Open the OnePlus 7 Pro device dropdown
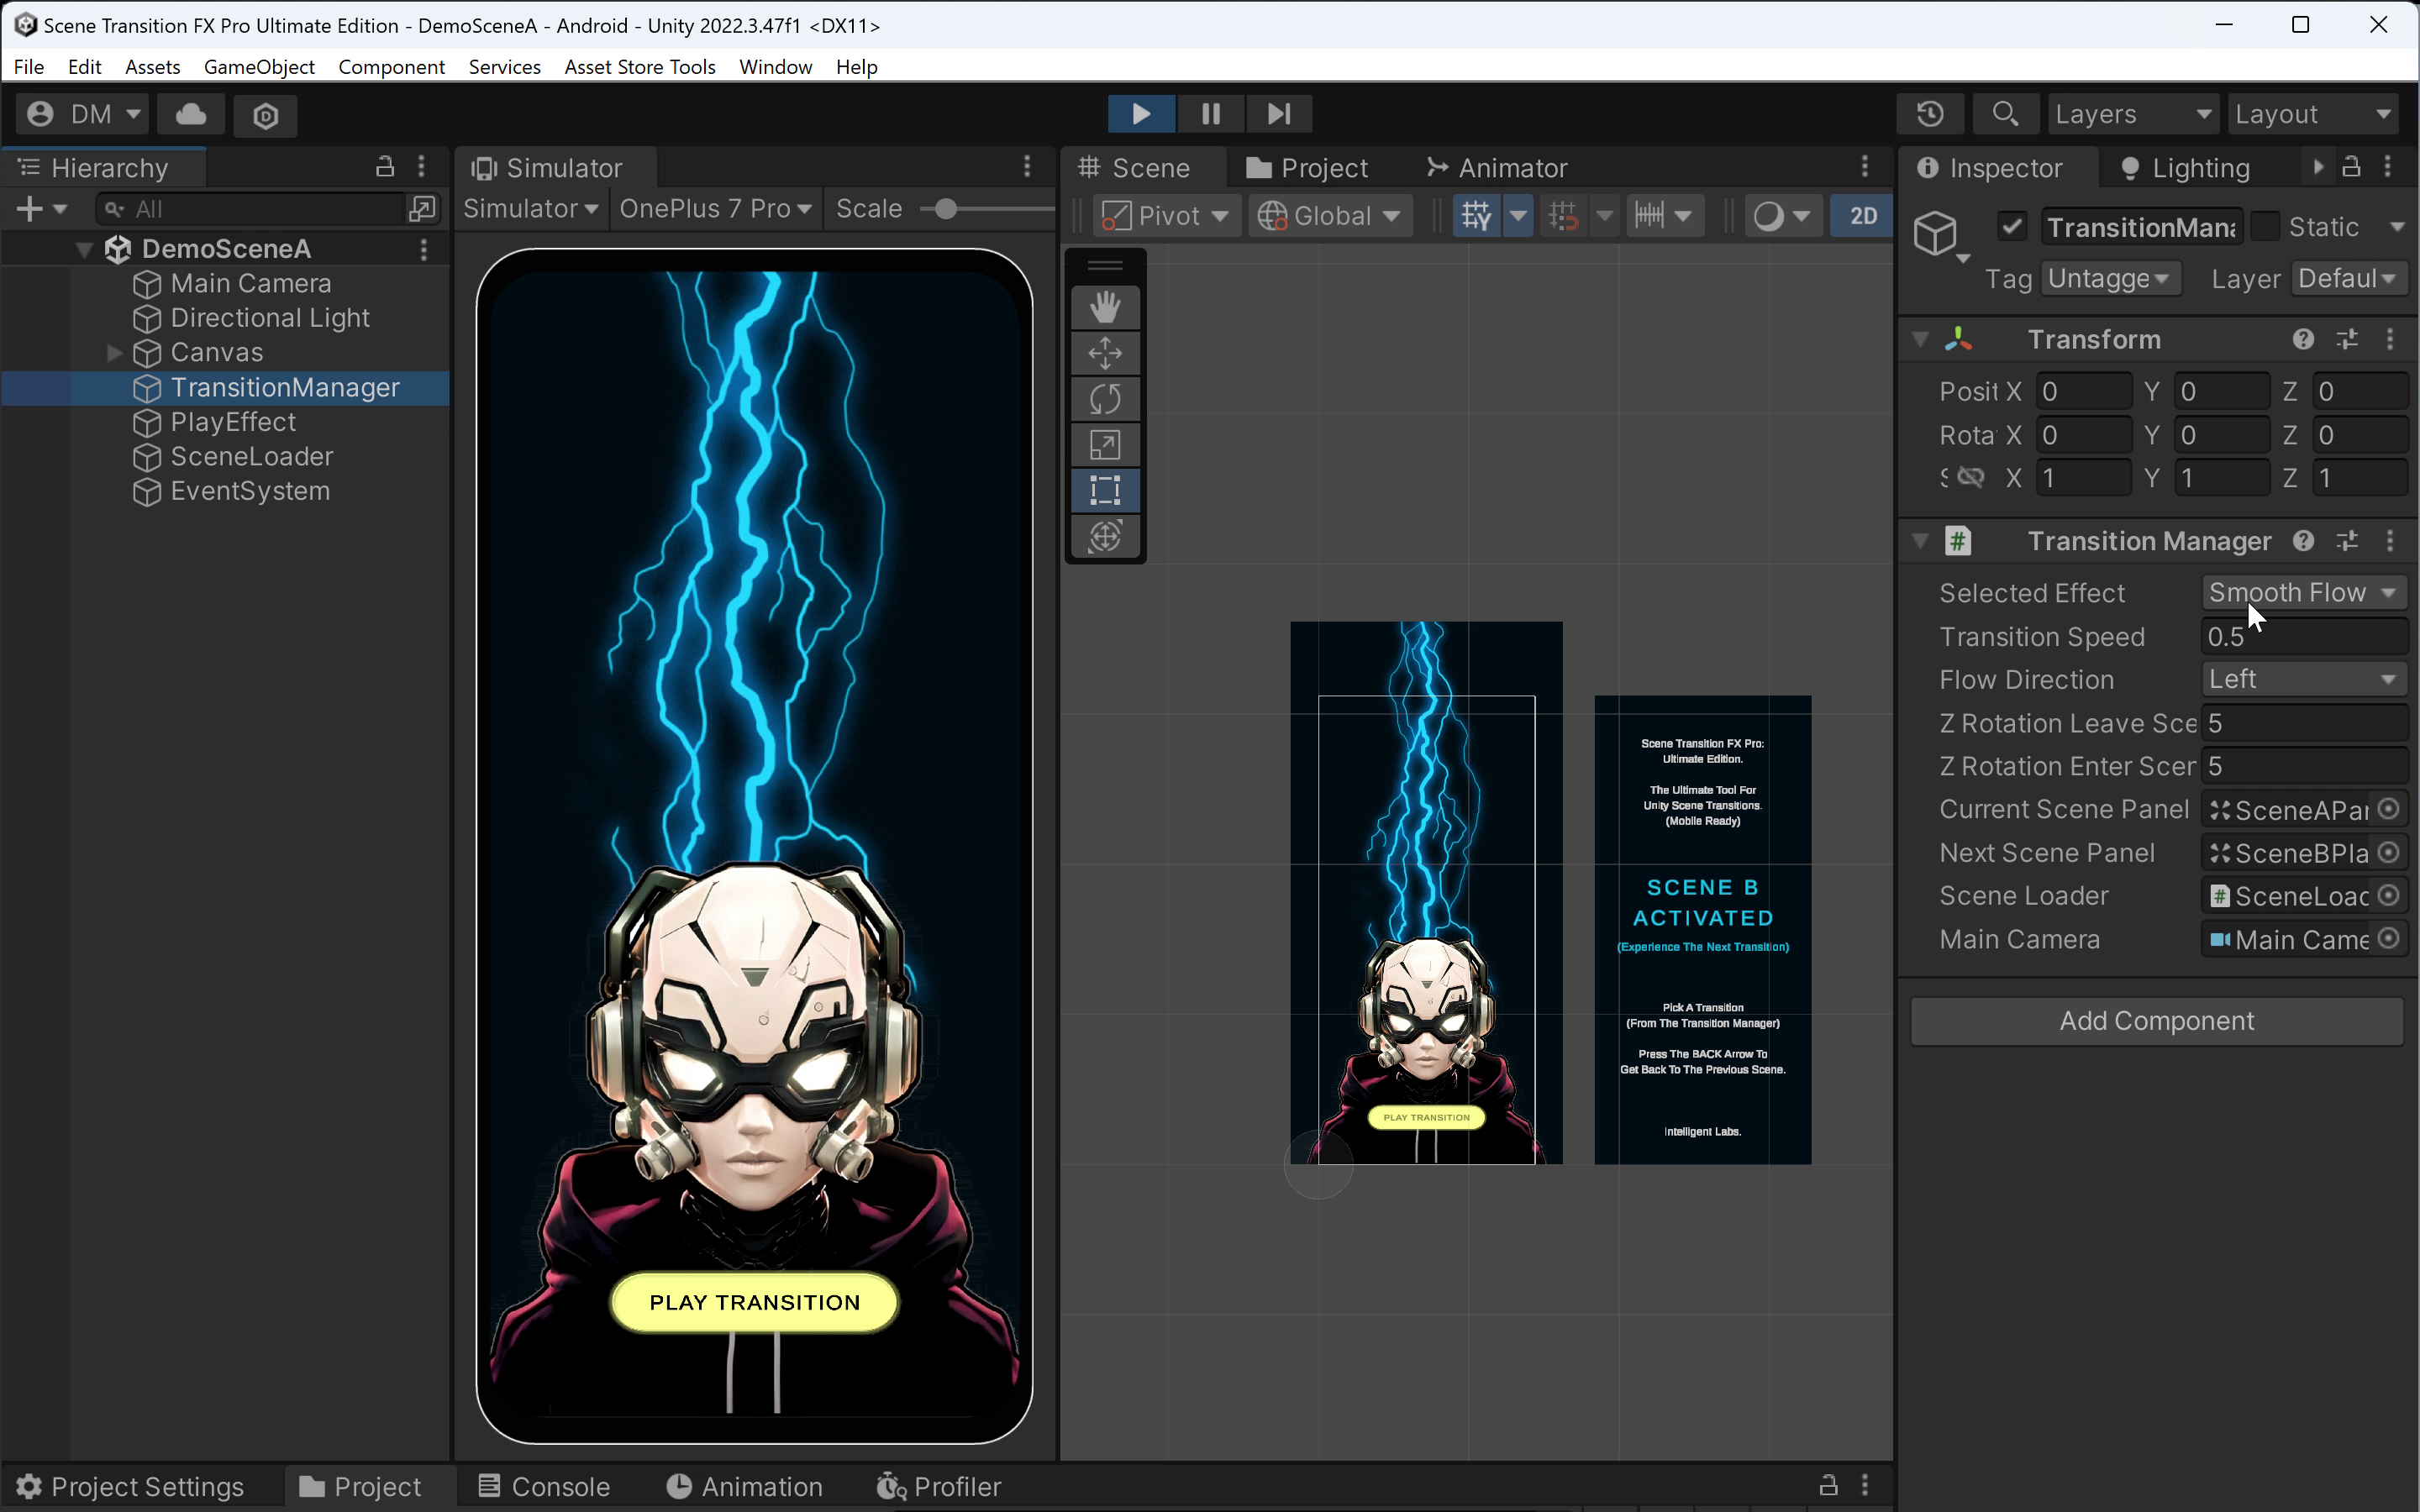The width and height of the screenshot is (2420, 1512). pyautogui.click(x=714, y=209)
